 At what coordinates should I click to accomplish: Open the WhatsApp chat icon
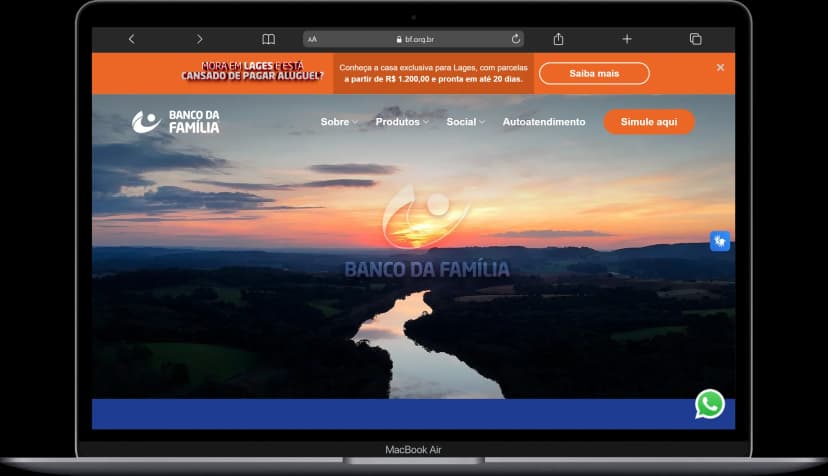point(710,403)
